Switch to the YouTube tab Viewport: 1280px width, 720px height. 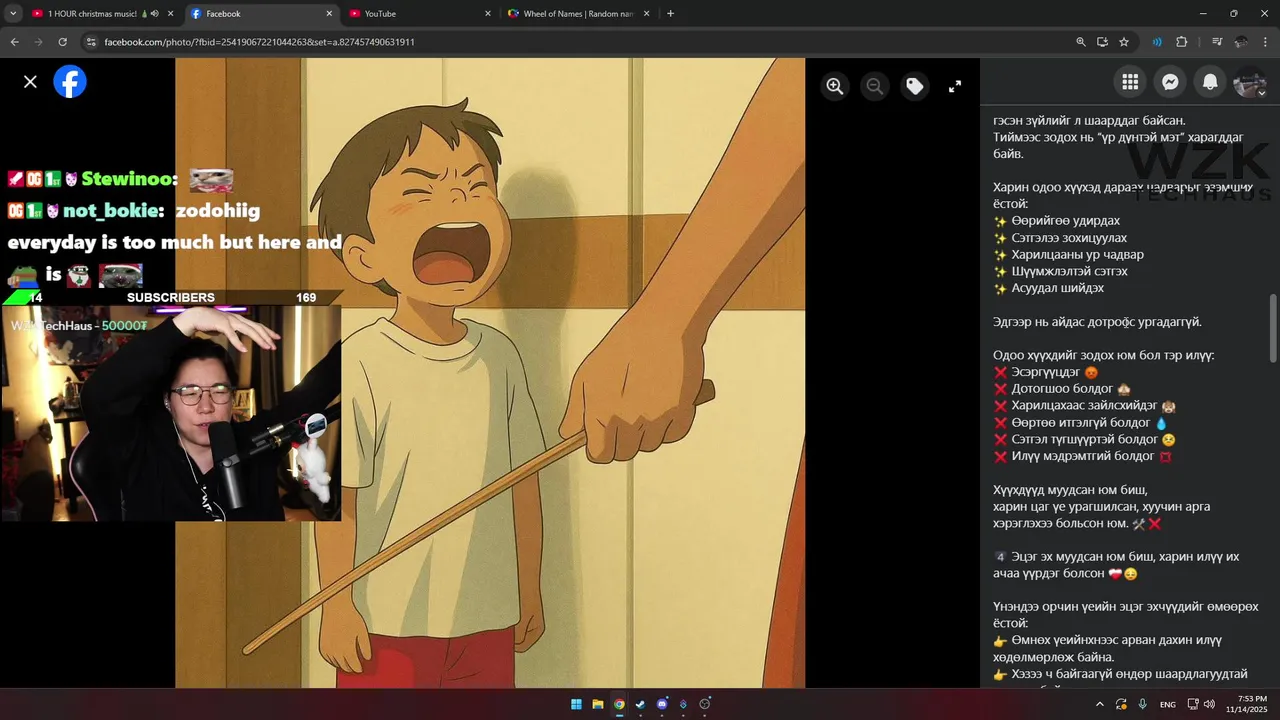pos(420,14)
